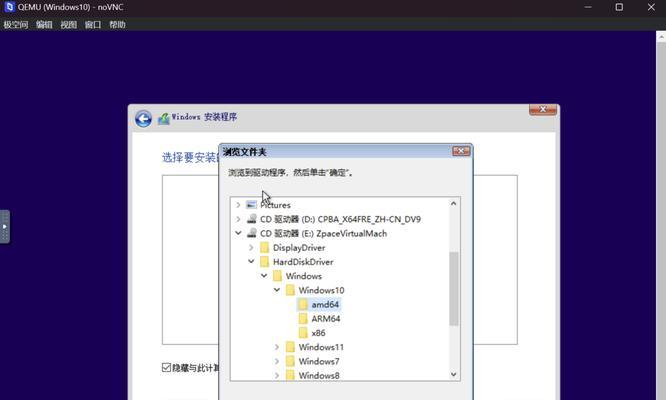Collapse CD drive (E:) ZpaceVirtualMach node

click(238, 233)
